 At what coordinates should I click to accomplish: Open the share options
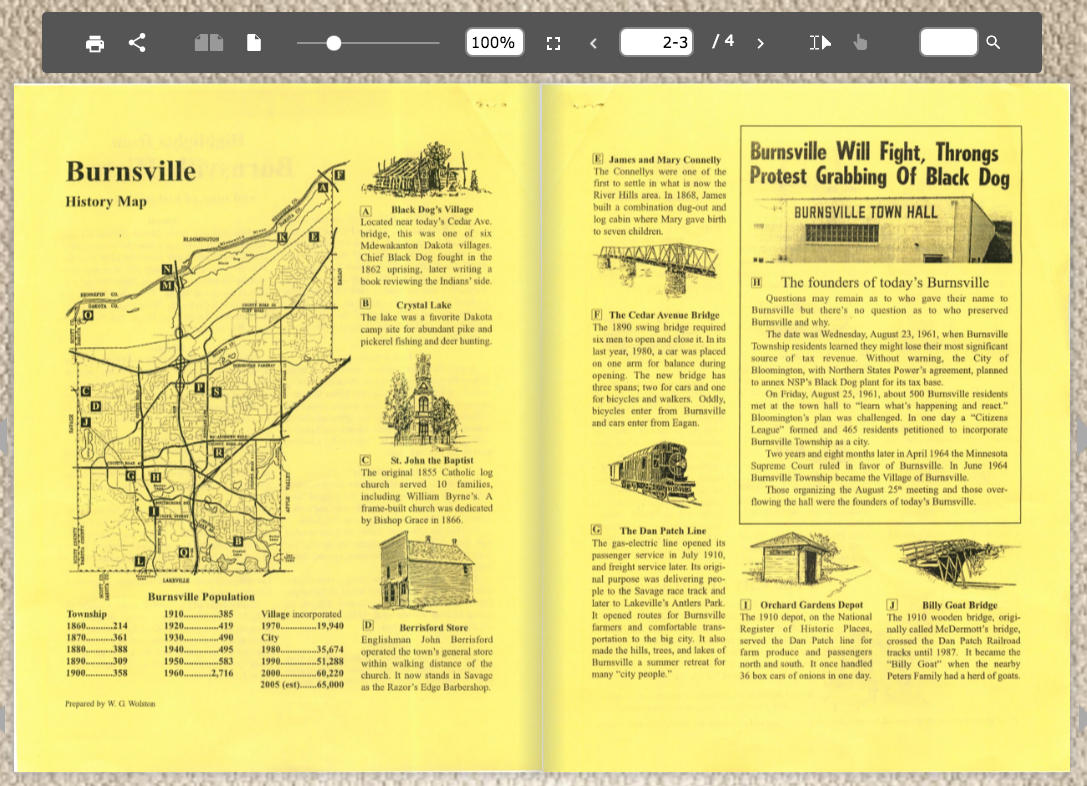[x=138, y=43]
